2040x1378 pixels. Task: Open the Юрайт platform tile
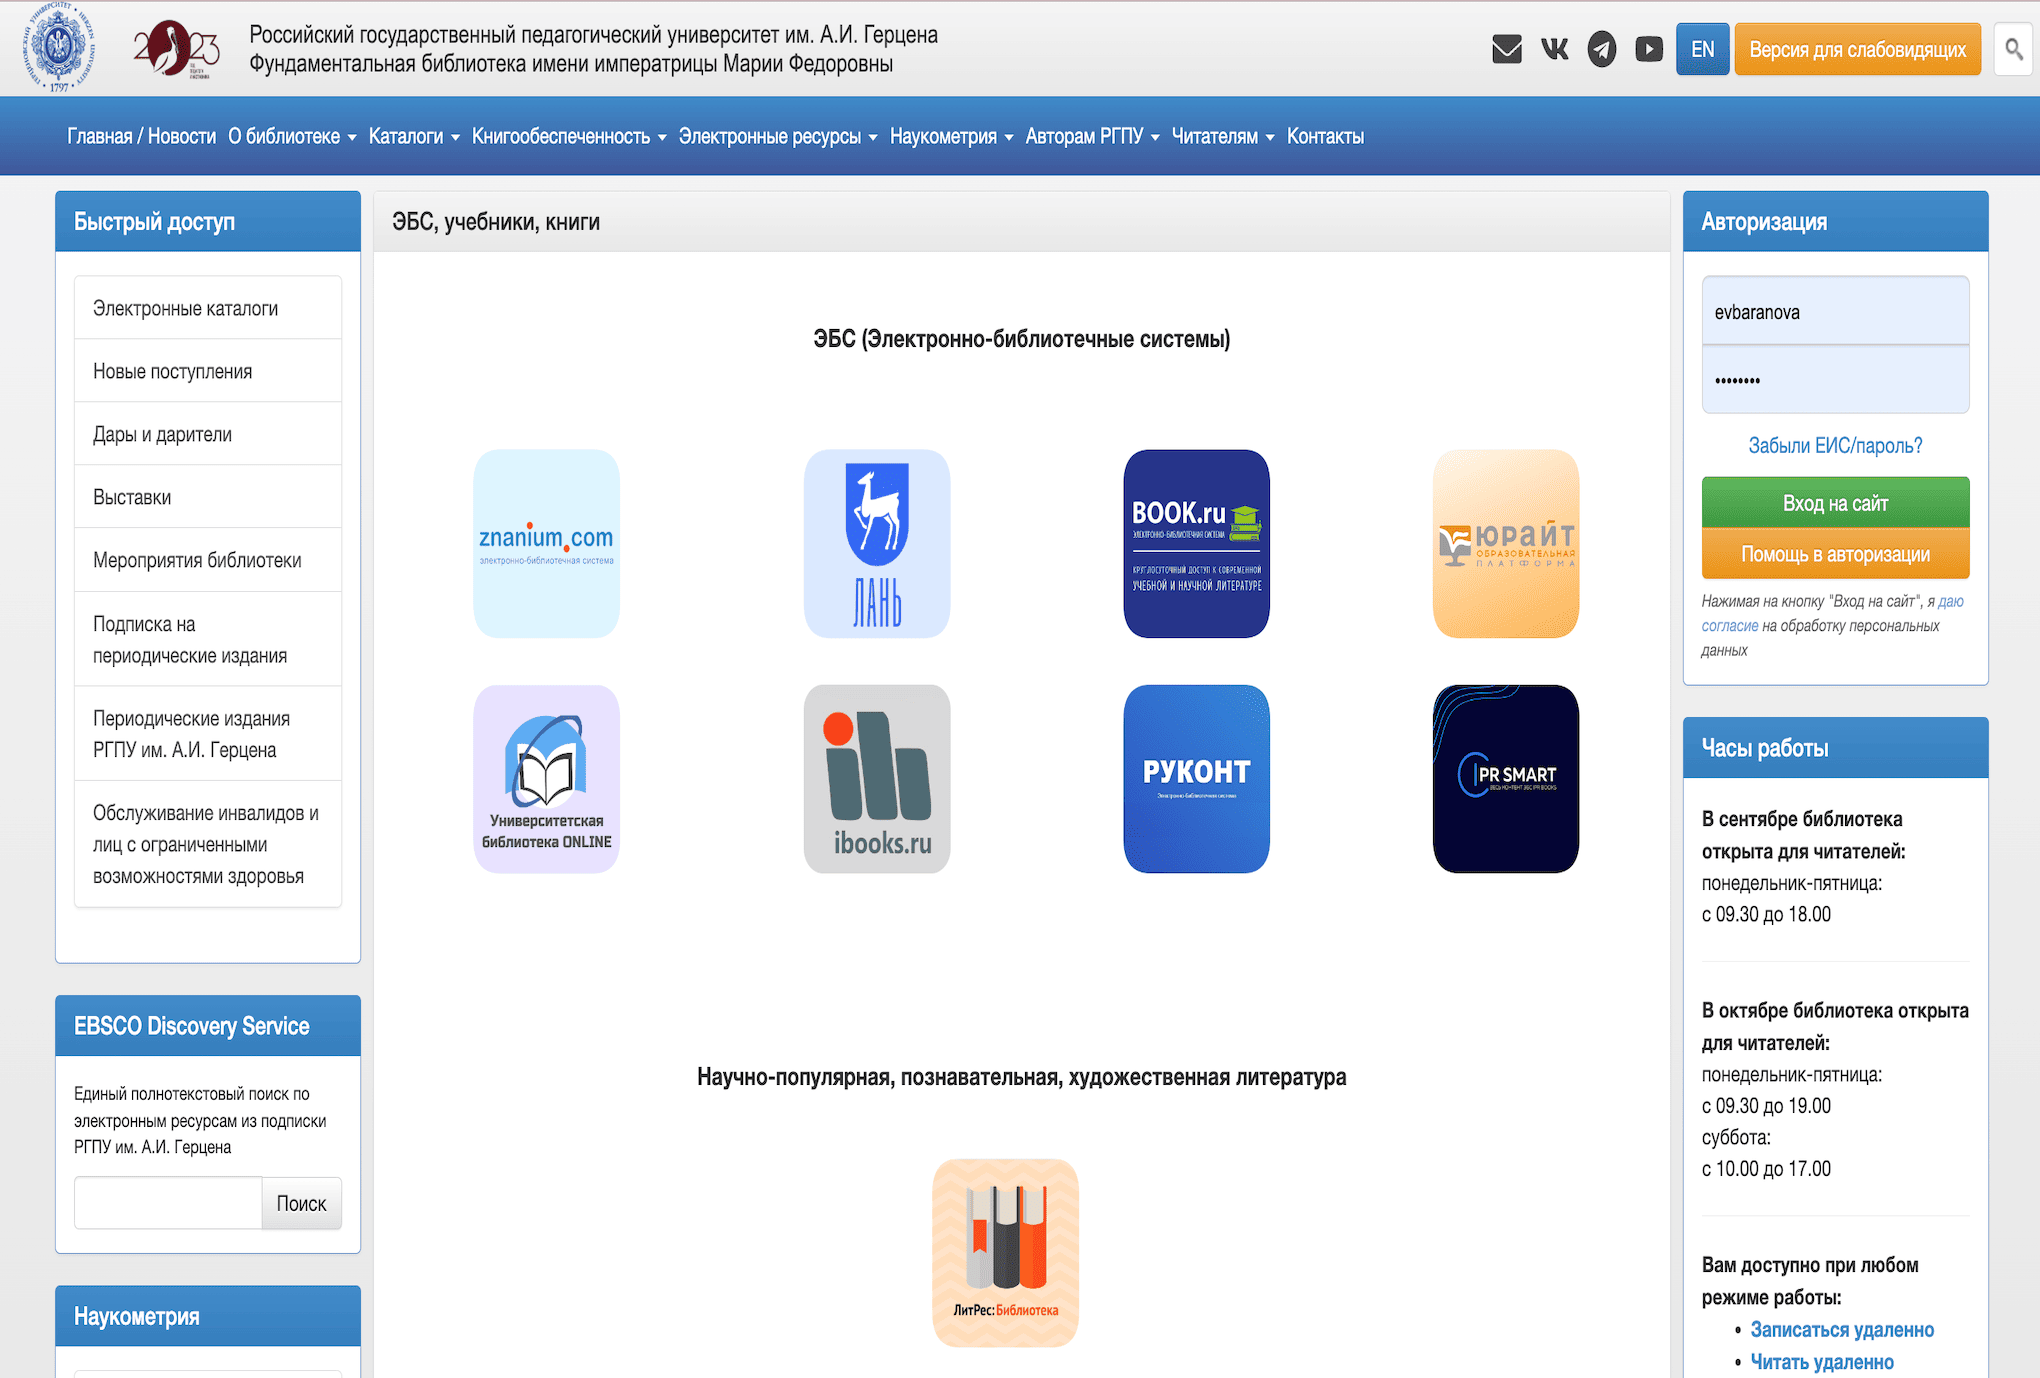pos(1505,543)
